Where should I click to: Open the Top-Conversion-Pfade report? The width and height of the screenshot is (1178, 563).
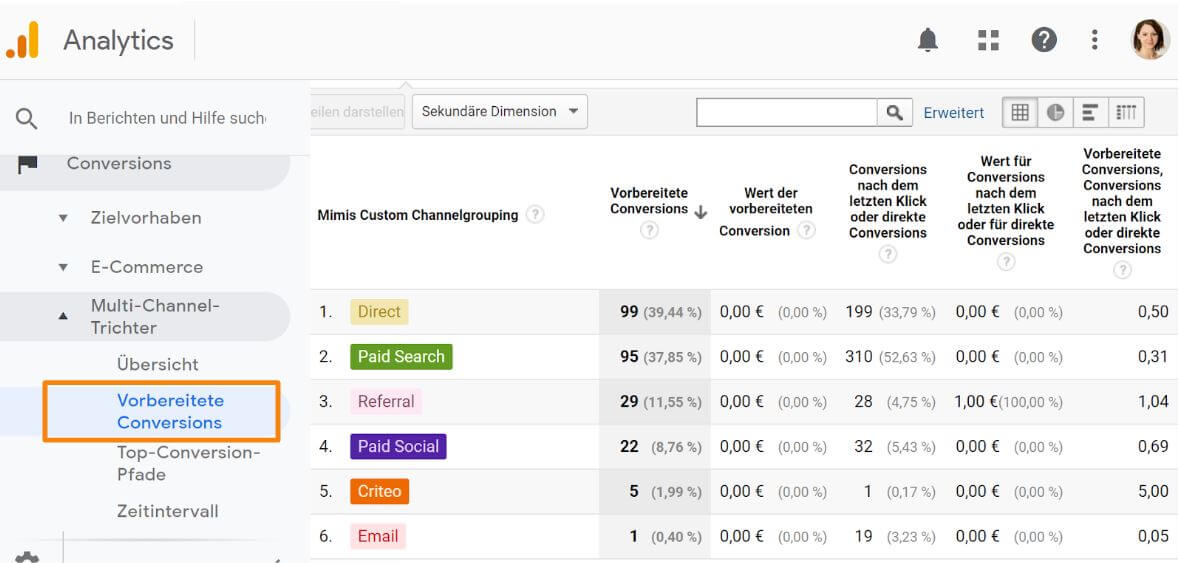point(188,463)
